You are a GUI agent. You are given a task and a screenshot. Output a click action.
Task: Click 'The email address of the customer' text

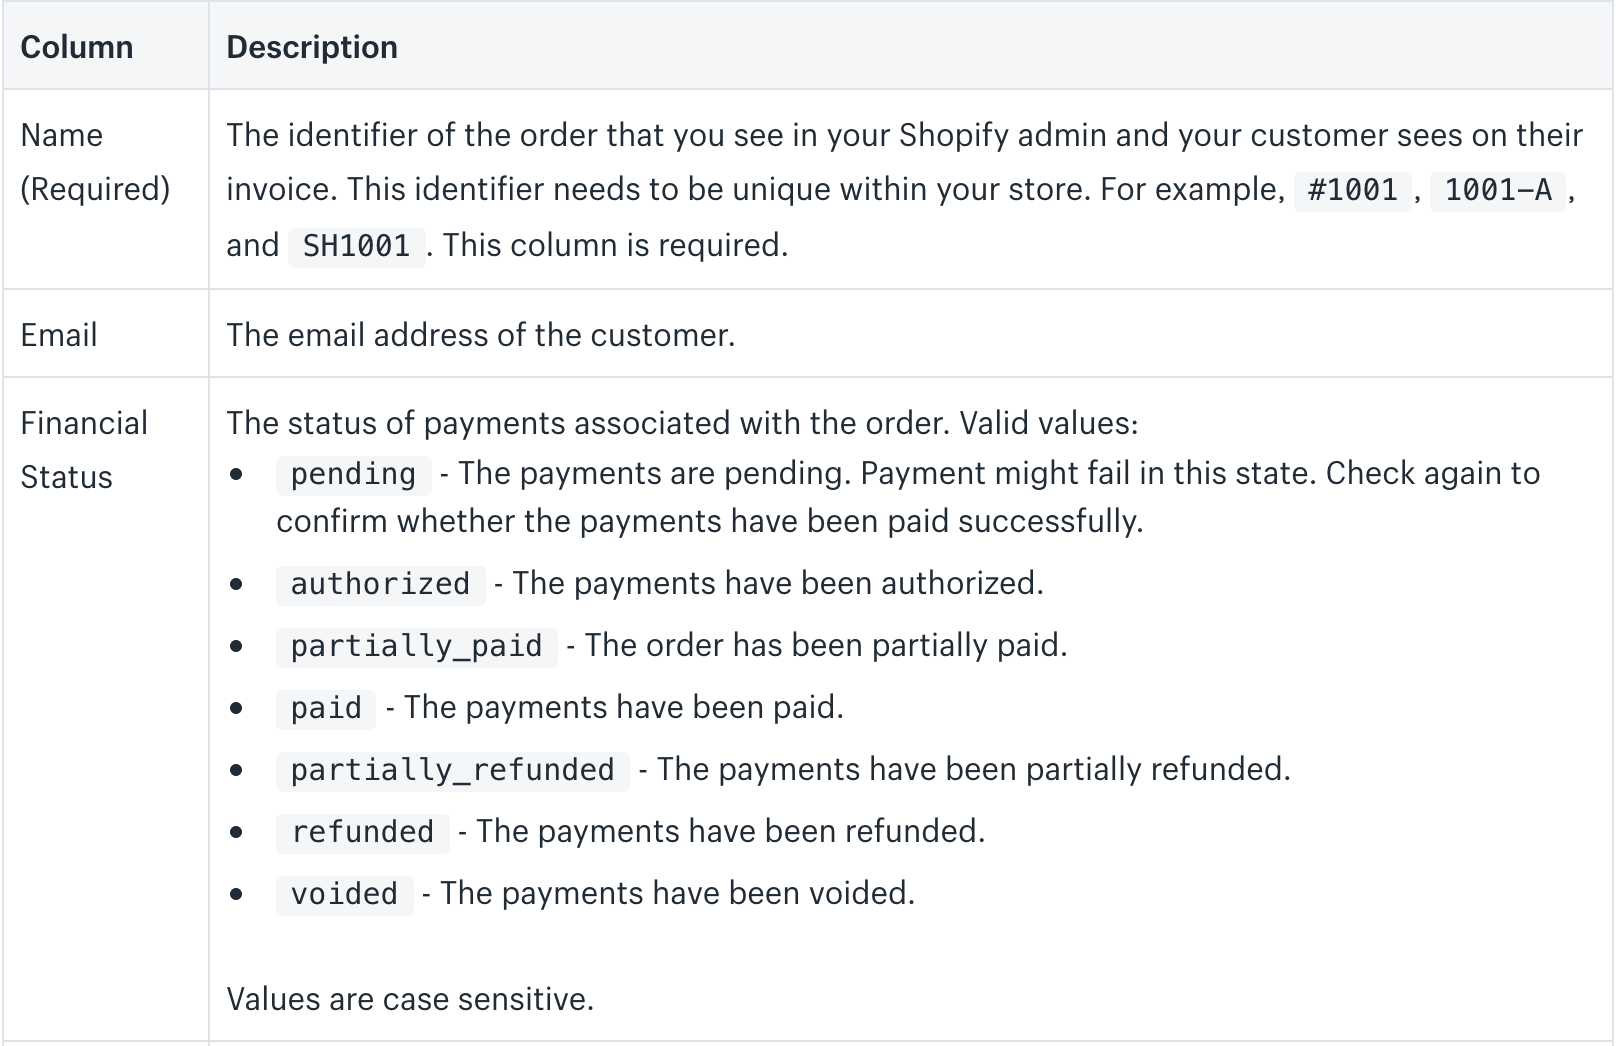(x=480, y=335)
